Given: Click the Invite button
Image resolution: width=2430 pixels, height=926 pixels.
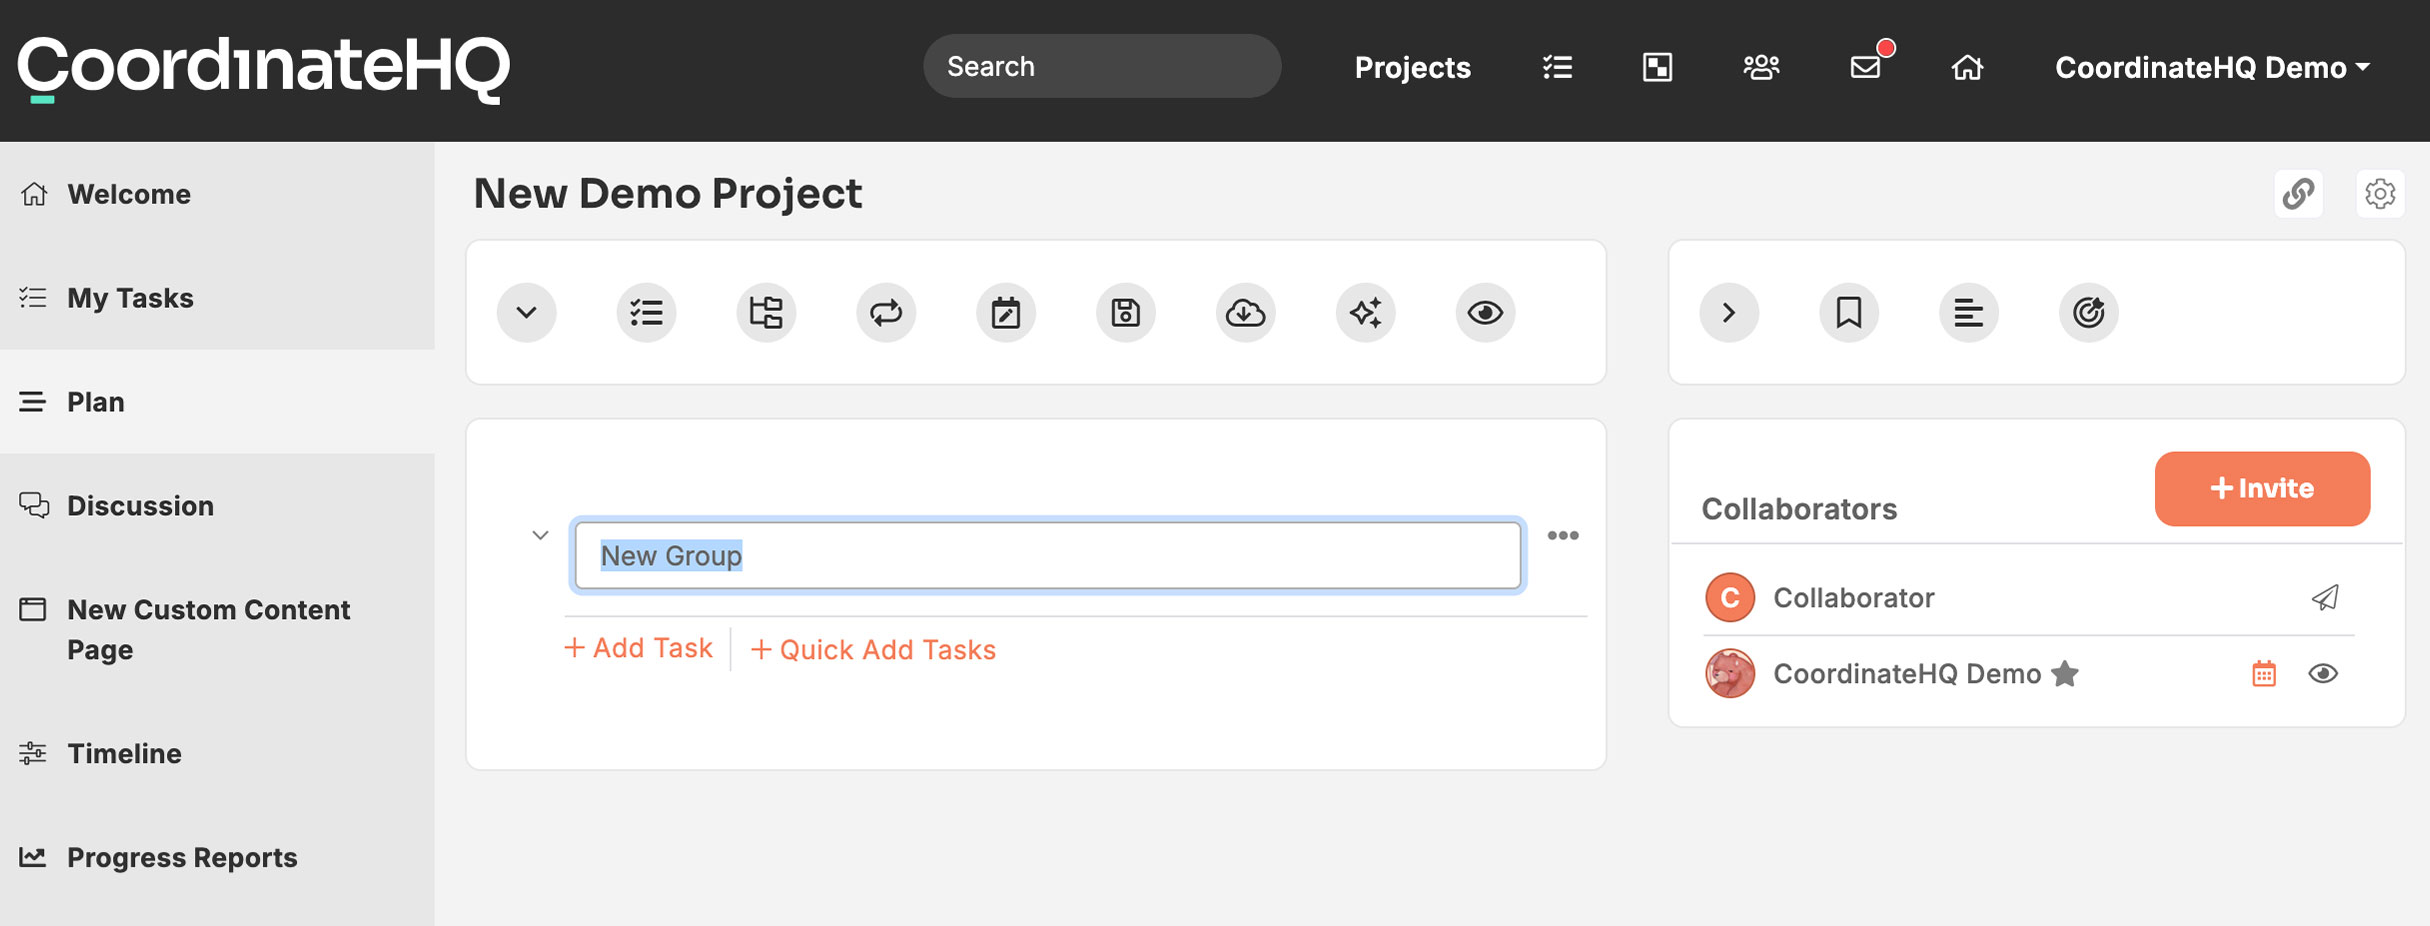Looking at the screenshot, I should (2262, 488).
